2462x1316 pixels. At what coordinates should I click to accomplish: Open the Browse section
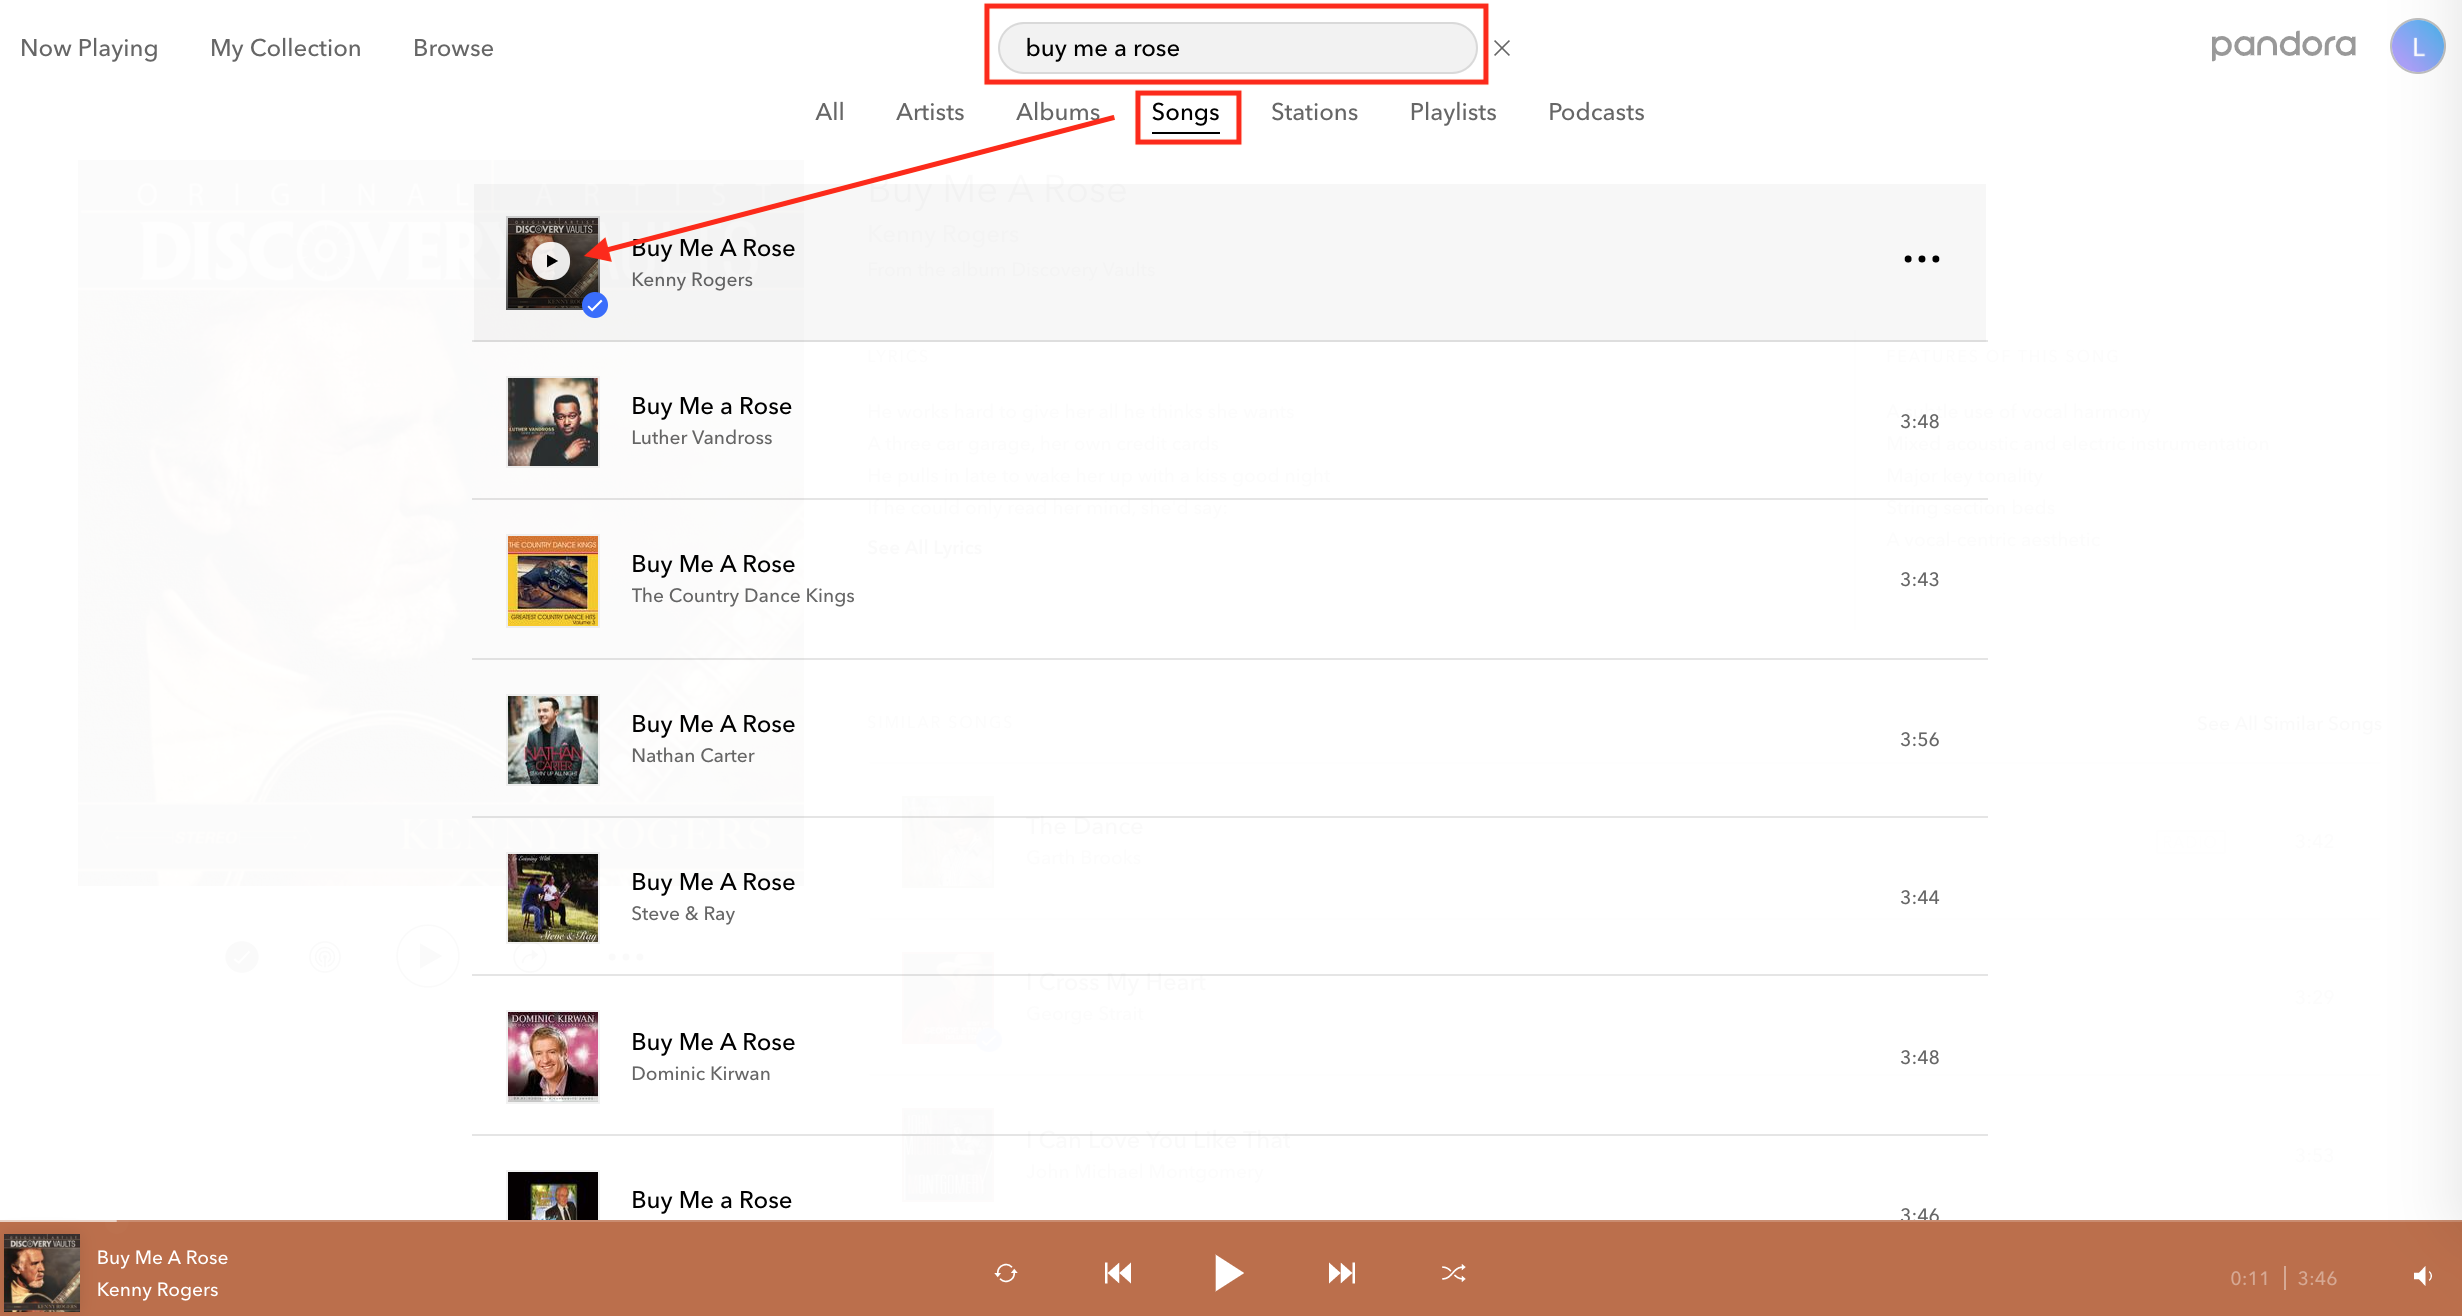click(x=452, y=47)
